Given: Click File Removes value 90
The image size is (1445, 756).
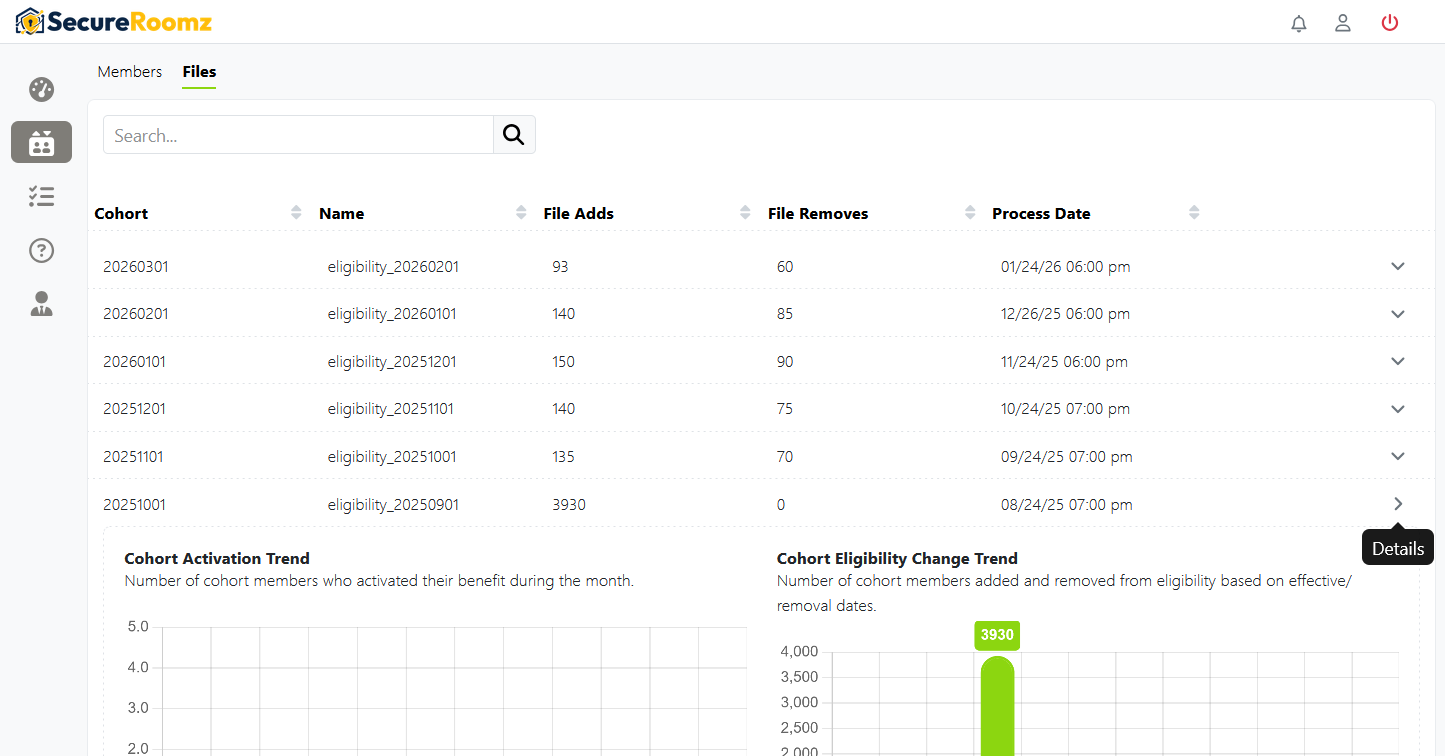Looking at the screenshot, I should pyautogui.click(x=785, y=362).
